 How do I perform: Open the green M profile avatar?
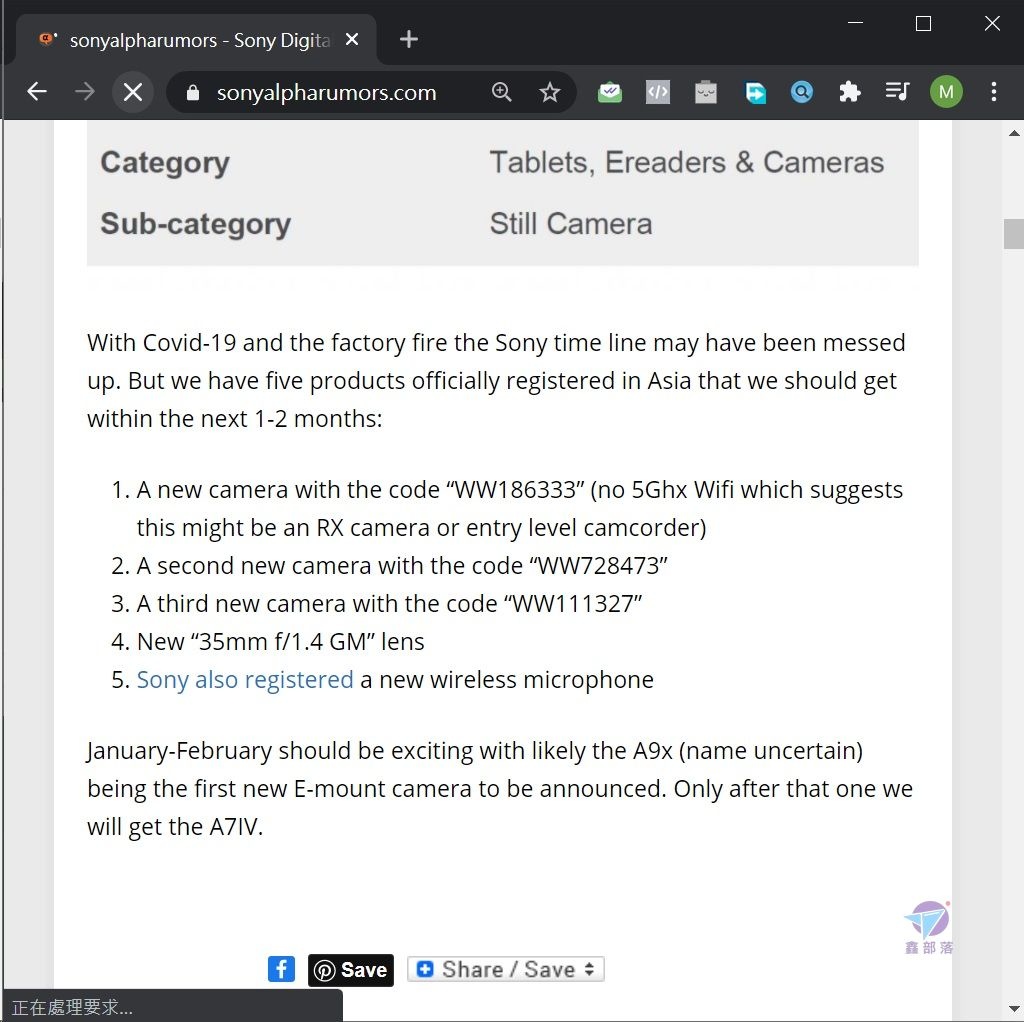(x=946, y=92)
